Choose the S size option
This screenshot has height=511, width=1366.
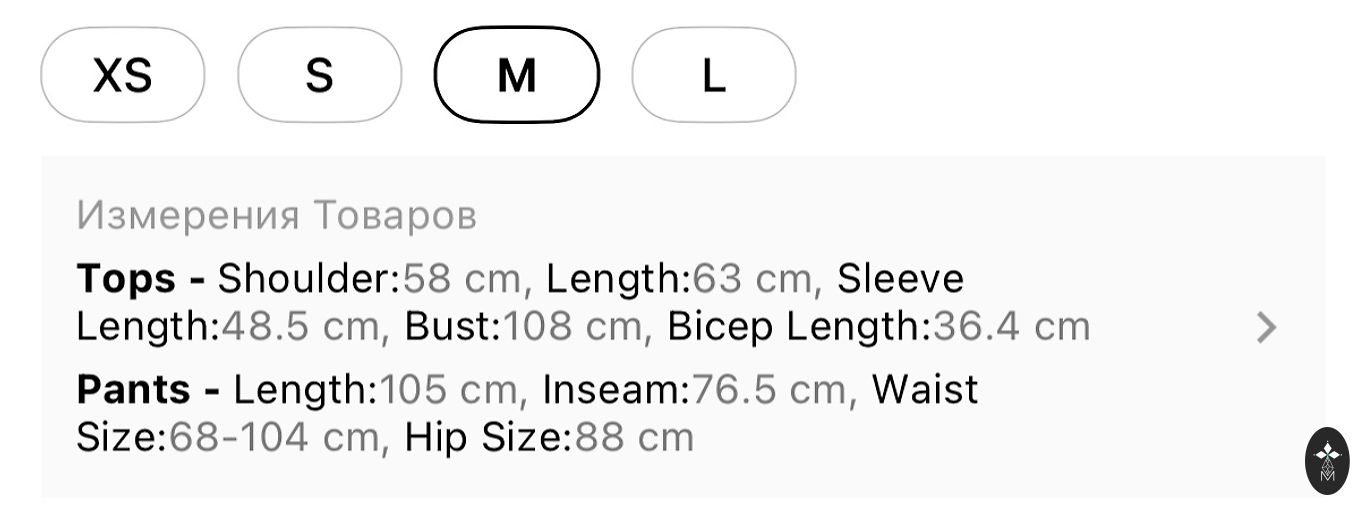pyautogui.click(x=319, y=75)
